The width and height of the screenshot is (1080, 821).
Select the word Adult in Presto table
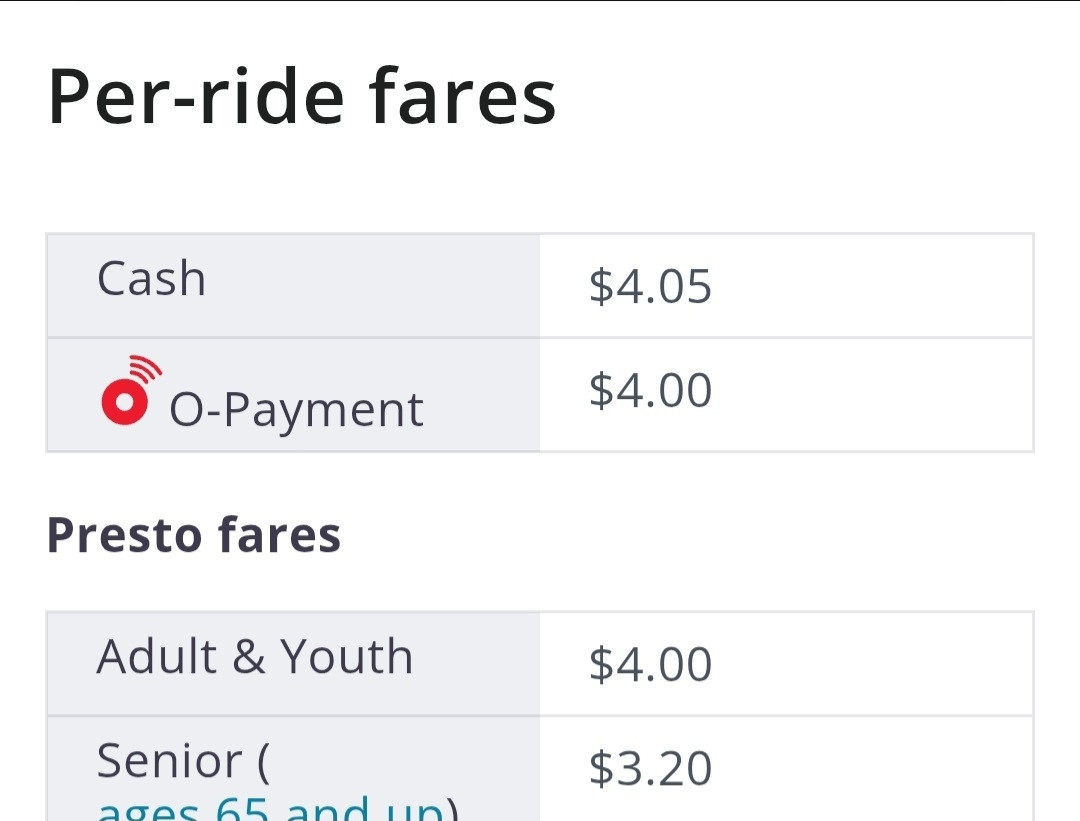tap(157, 656)
